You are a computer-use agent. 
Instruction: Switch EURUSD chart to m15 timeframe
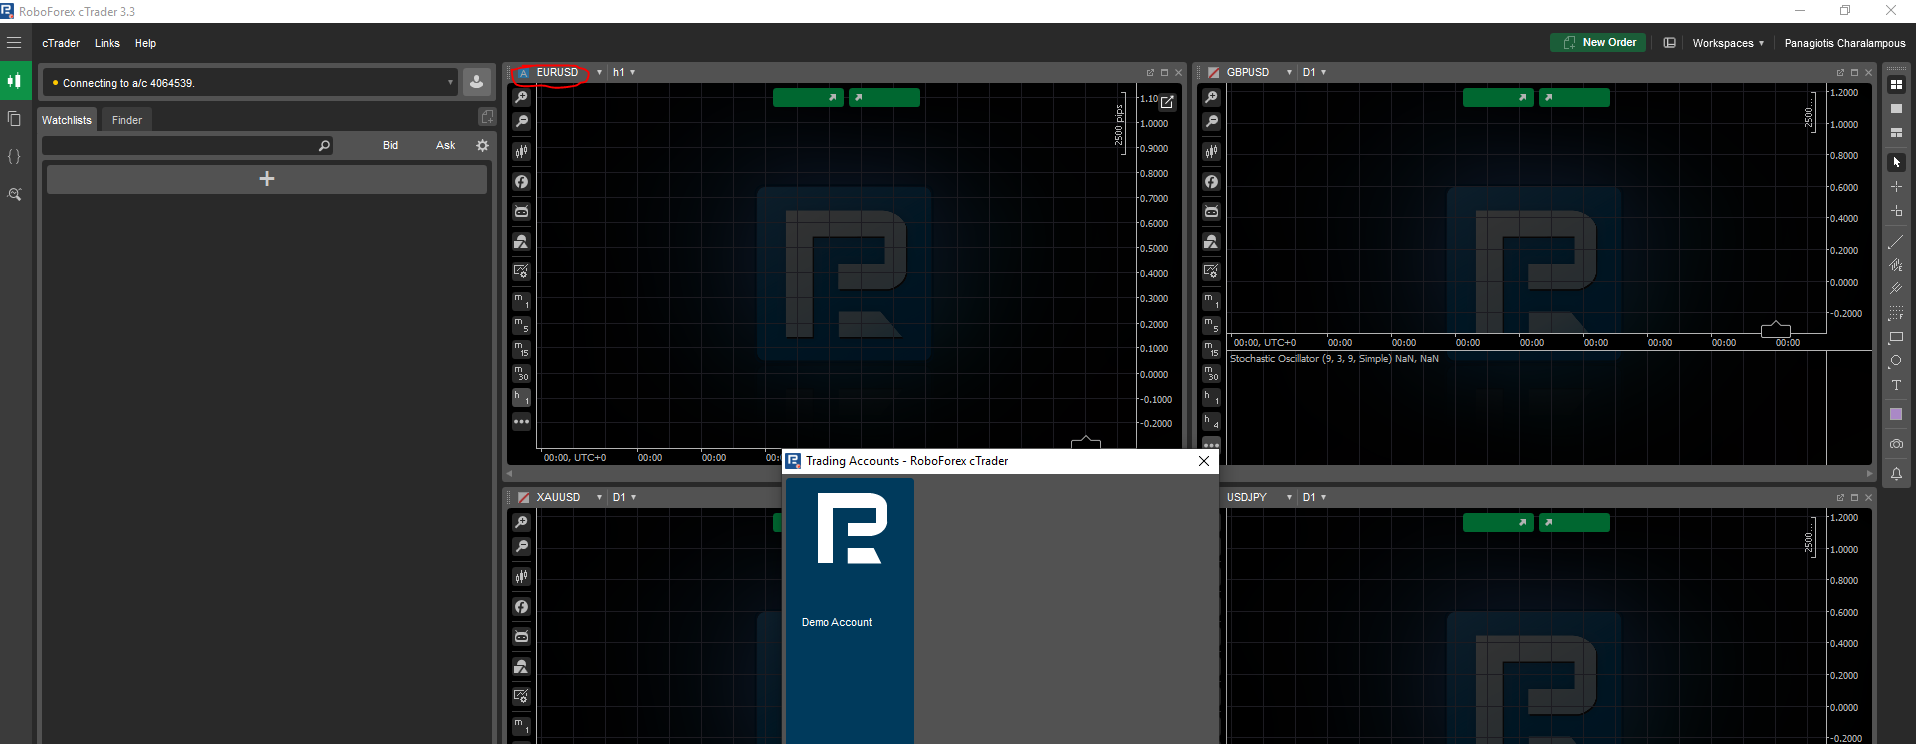(521, 349)
